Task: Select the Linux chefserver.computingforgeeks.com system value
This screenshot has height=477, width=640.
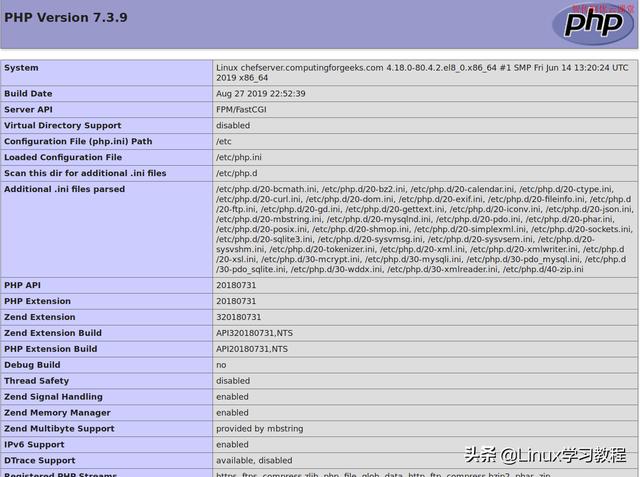Action: point(422,73)
